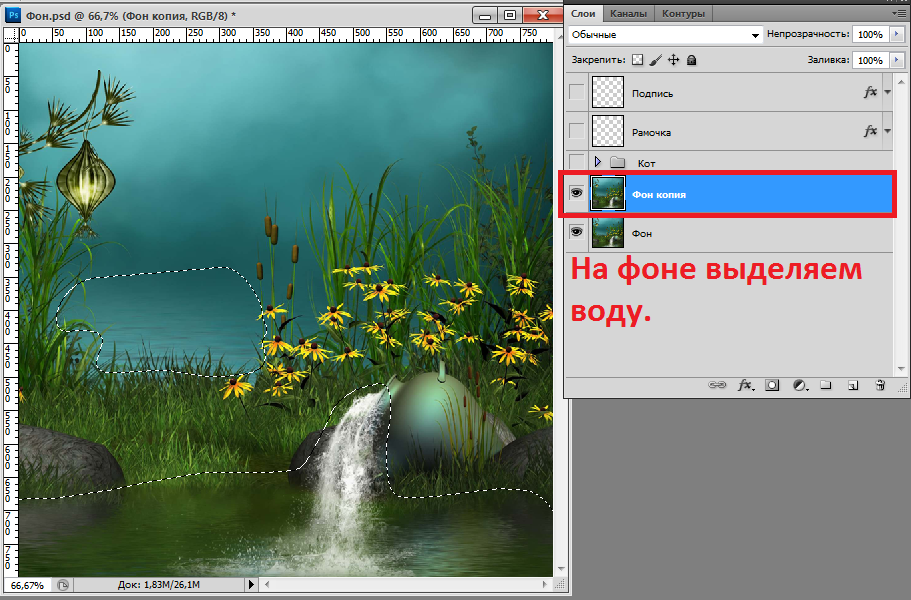Click the Заливка value field
911x600 pixels.
(870, 60)
